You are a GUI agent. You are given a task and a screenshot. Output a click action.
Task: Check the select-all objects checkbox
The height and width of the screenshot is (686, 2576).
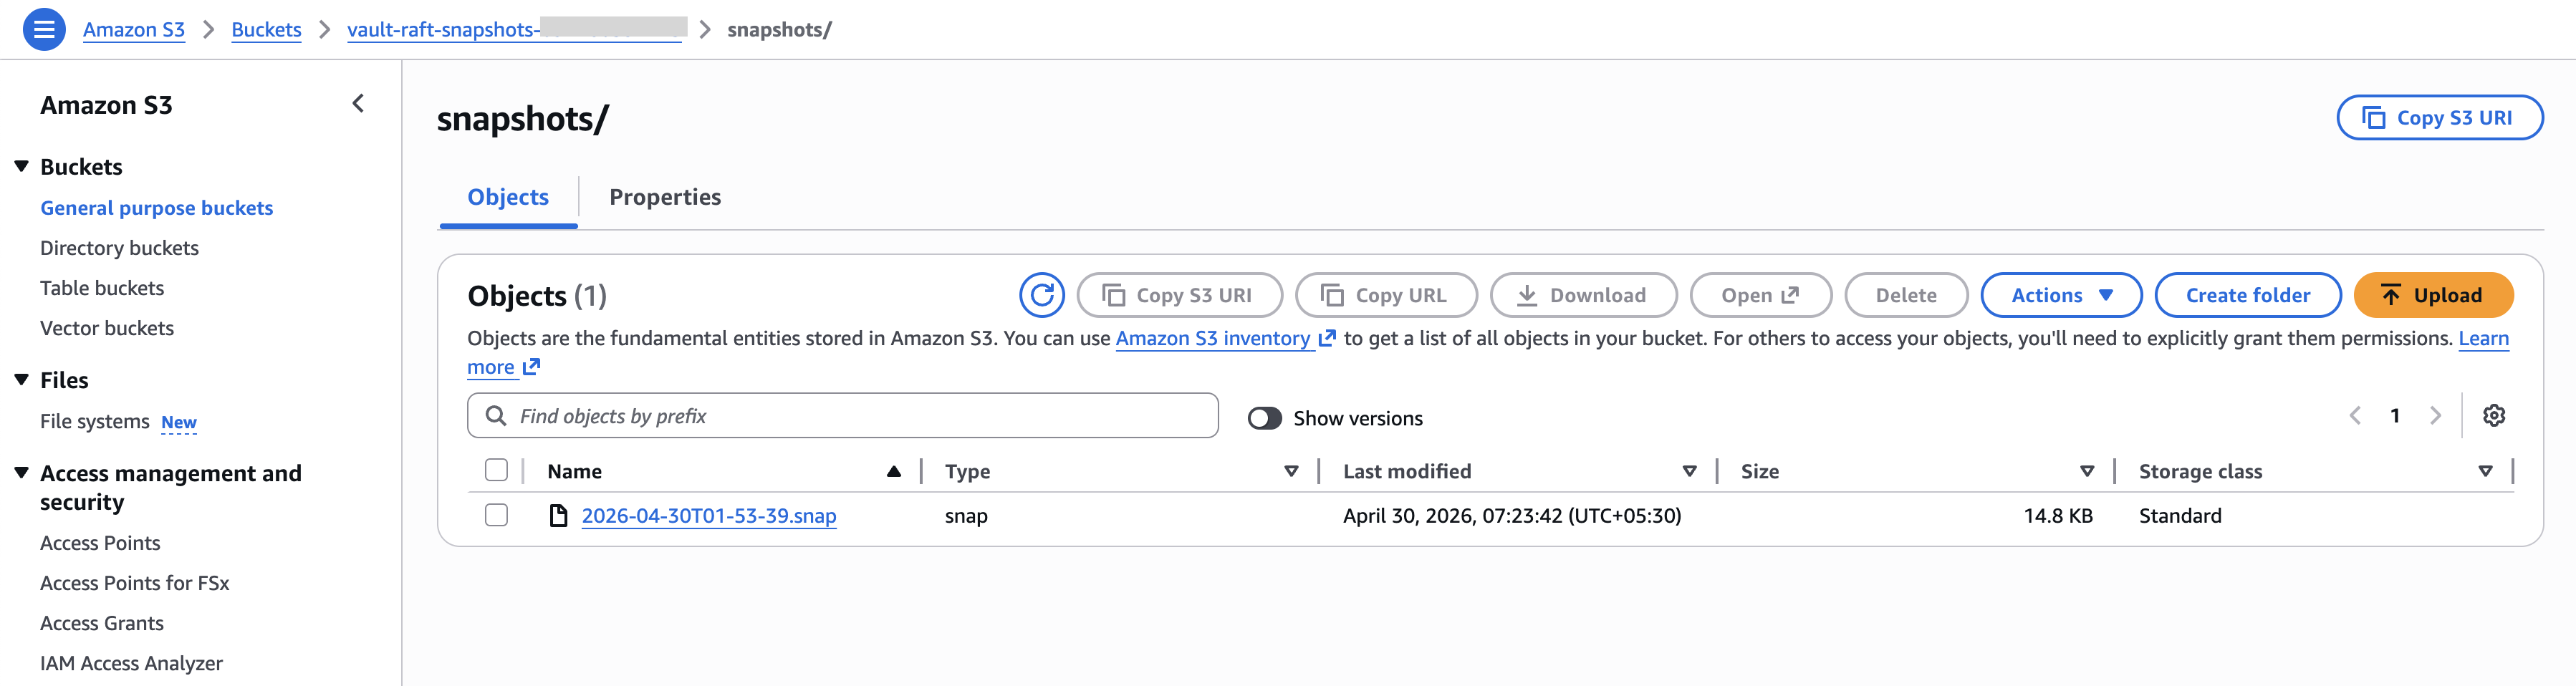pyautogui.click(x=496, y=471)
